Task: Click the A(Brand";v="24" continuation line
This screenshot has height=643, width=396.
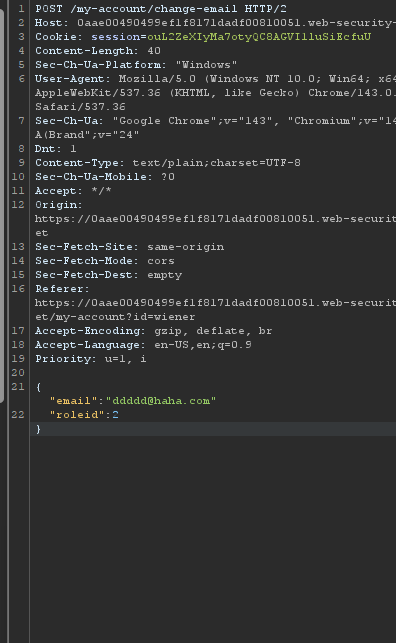Action: [x=87, y=135]
